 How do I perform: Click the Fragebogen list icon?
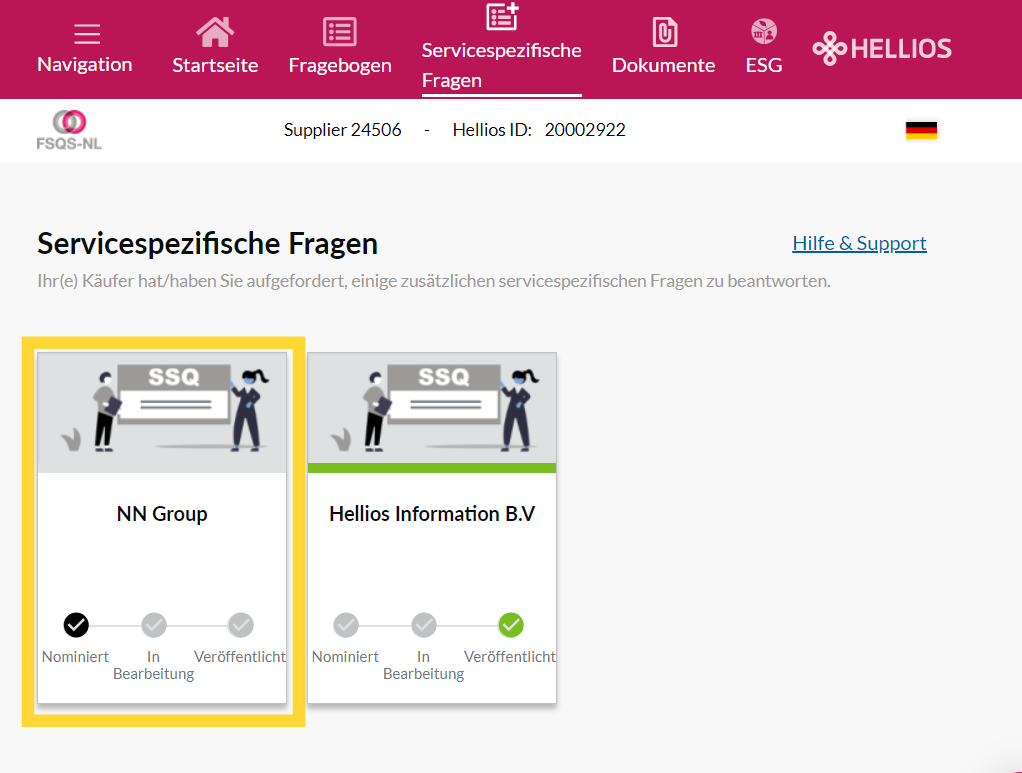(340, 32)
